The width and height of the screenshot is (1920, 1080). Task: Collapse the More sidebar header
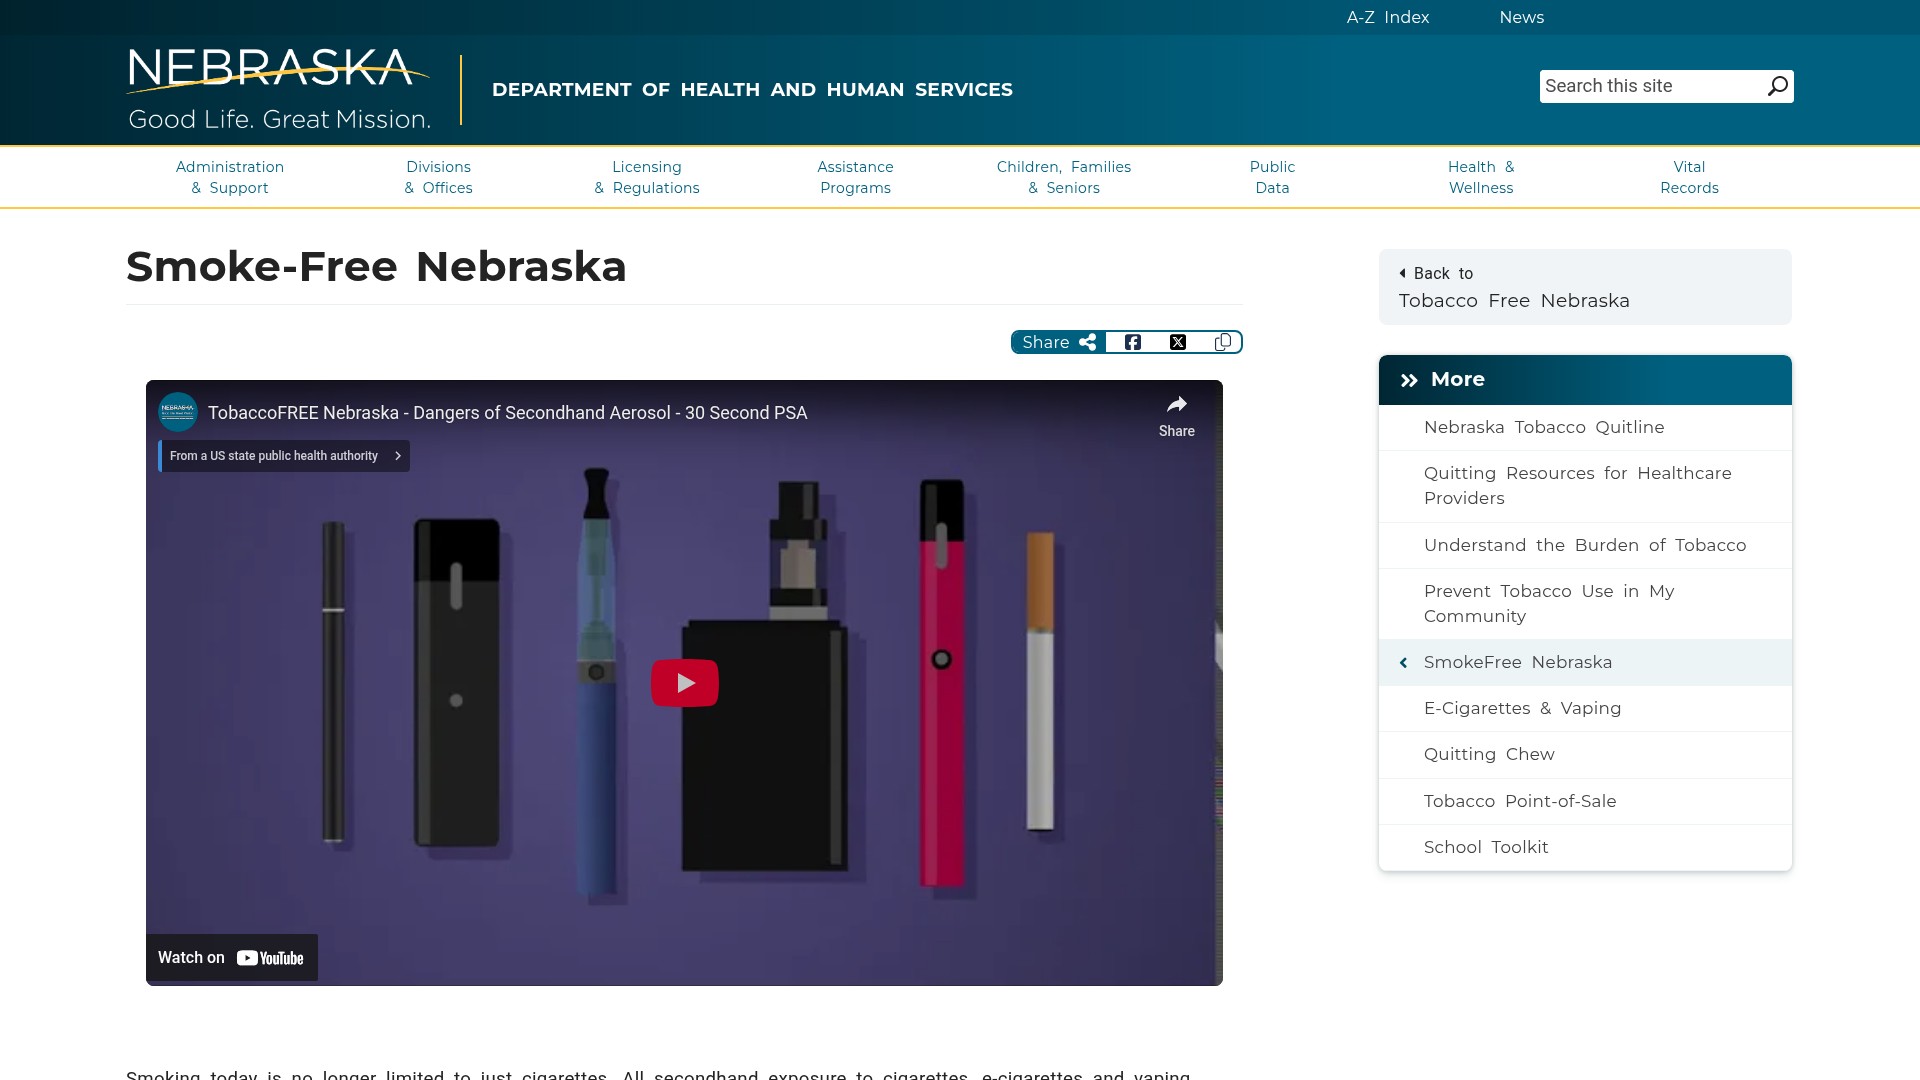(x=1585, y=380)
